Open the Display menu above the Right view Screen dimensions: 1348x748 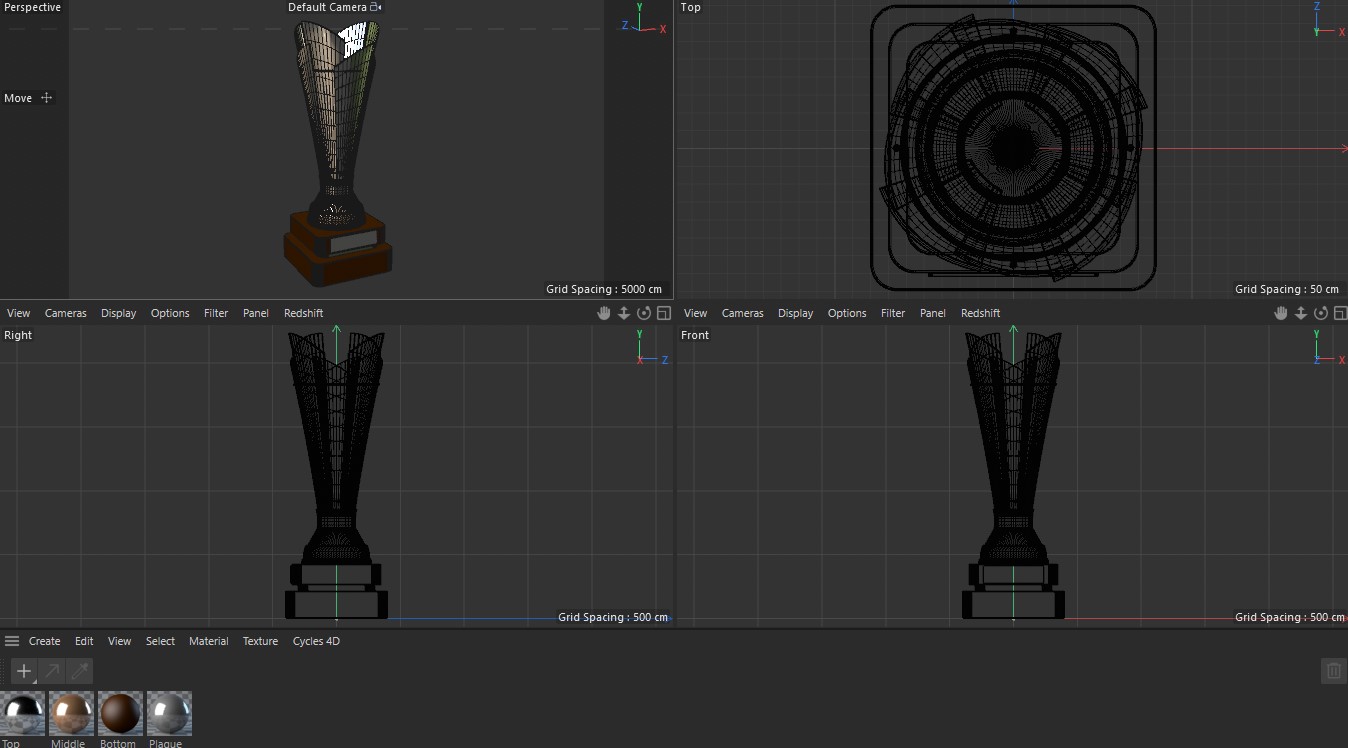(118, 313)
